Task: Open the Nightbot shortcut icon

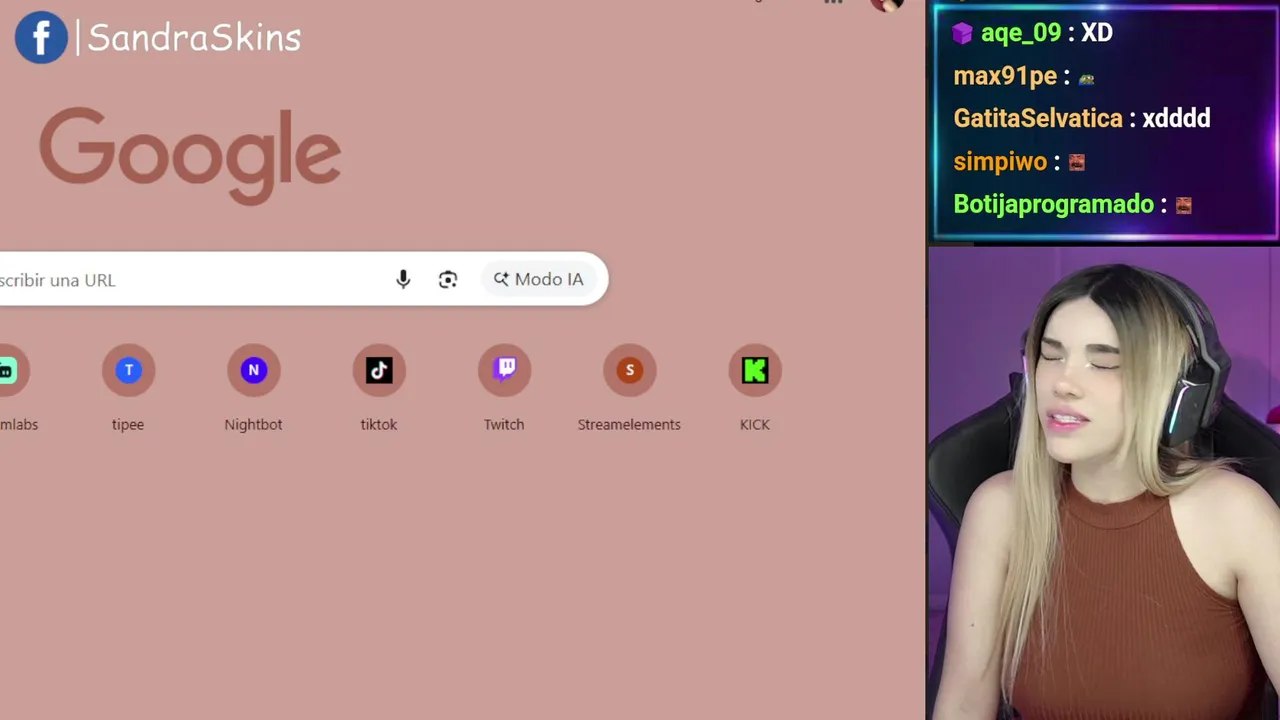Action: tap(253, 370)
